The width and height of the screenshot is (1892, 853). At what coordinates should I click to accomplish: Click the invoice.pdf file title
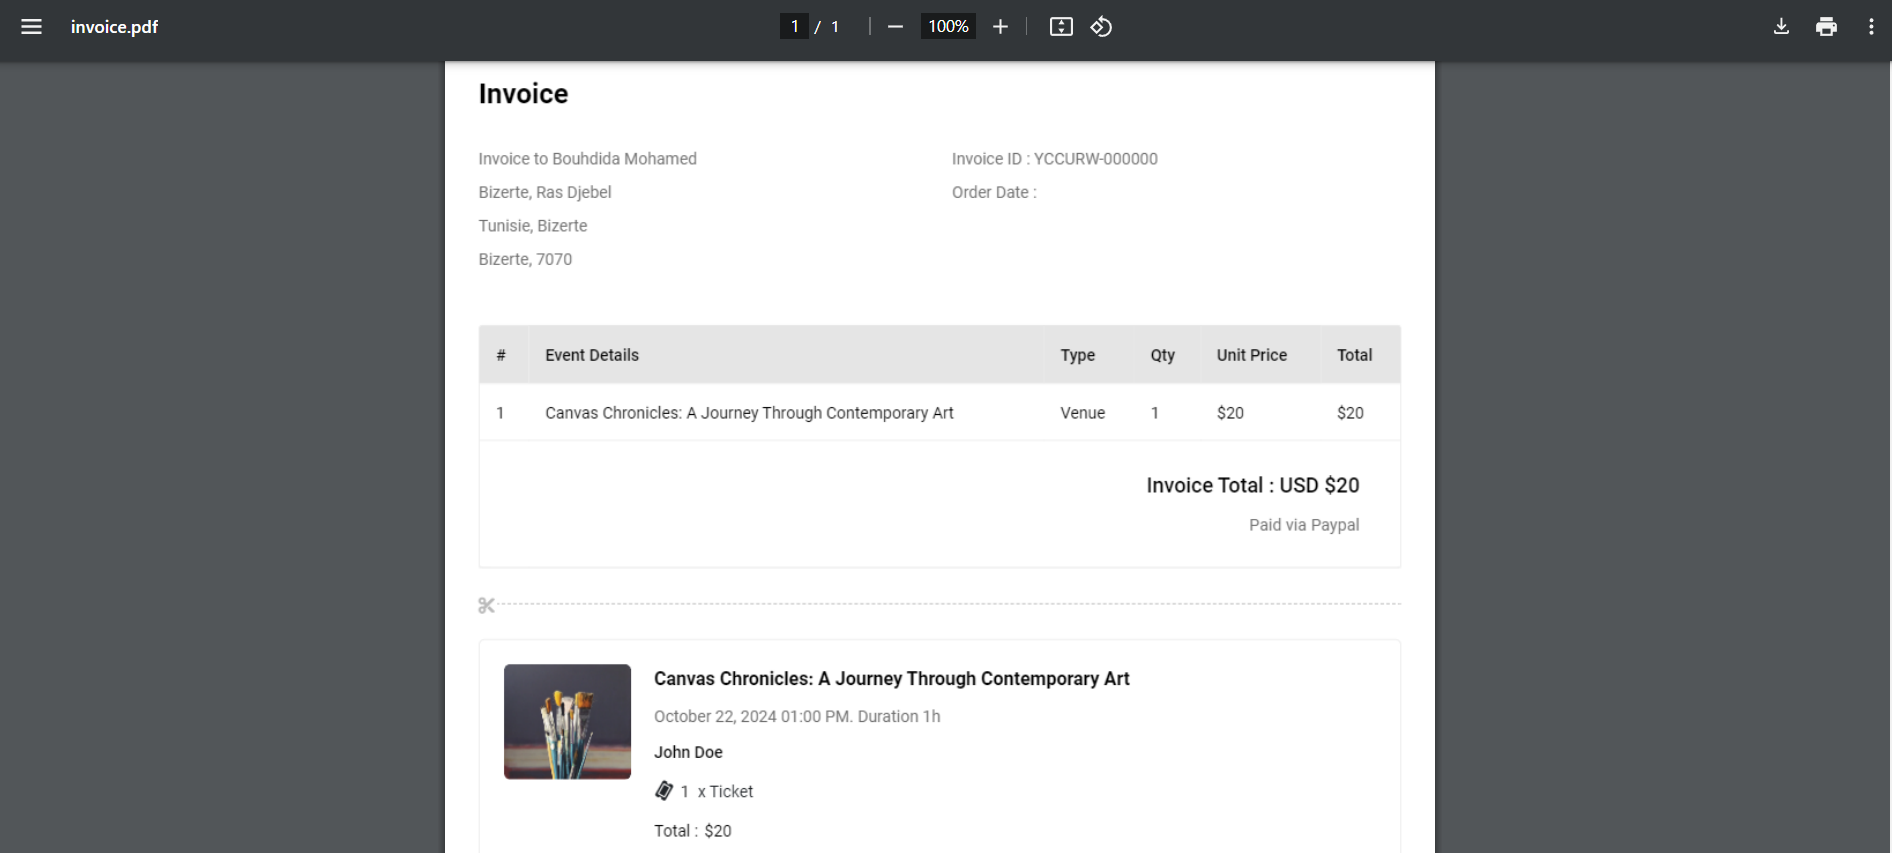(114, 27)
